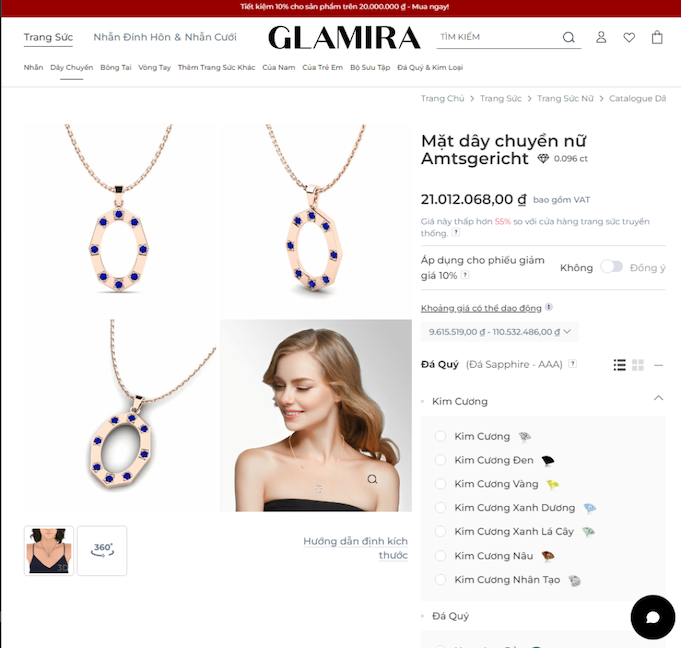Zoom the model photo with magnifier

click(x=372, y=479)
